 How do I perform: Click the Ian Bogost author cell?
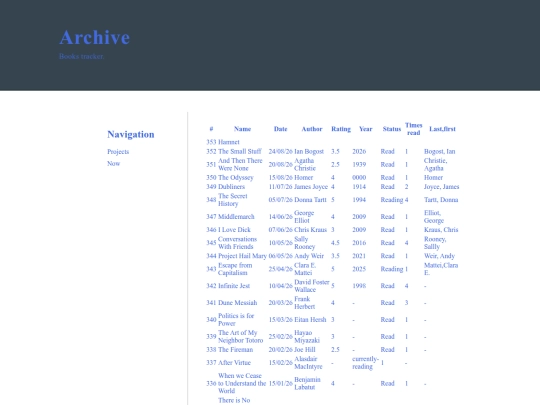[309, 152]
